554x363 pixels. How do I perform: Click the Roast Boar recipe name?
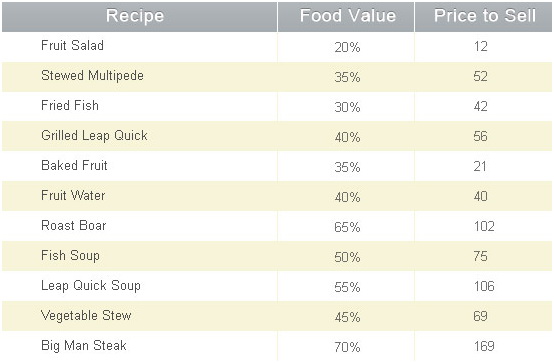point(73,226)
